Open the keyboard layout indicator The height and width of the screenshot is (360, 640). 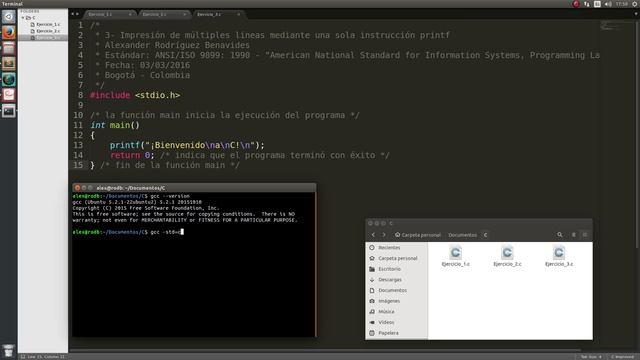coord(597,4)
